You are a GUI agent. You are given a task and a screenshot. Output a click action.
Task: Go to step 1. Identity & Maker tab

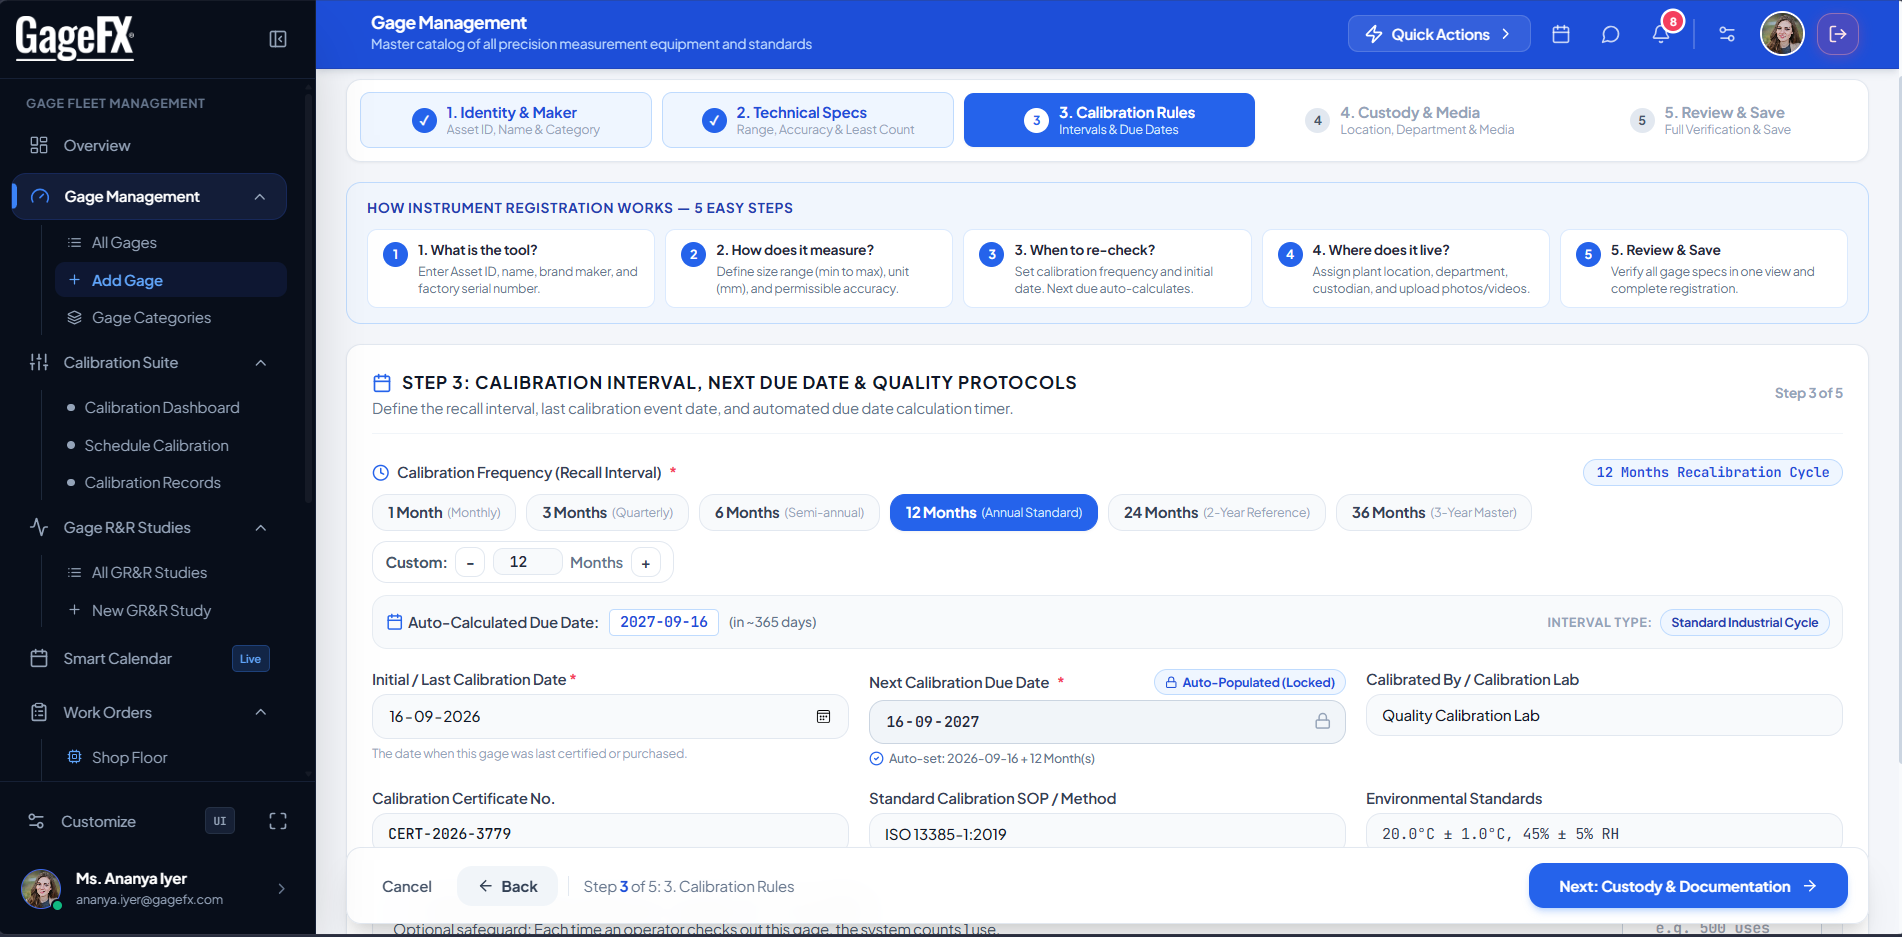pyautogui.click(x=506, y=120)
